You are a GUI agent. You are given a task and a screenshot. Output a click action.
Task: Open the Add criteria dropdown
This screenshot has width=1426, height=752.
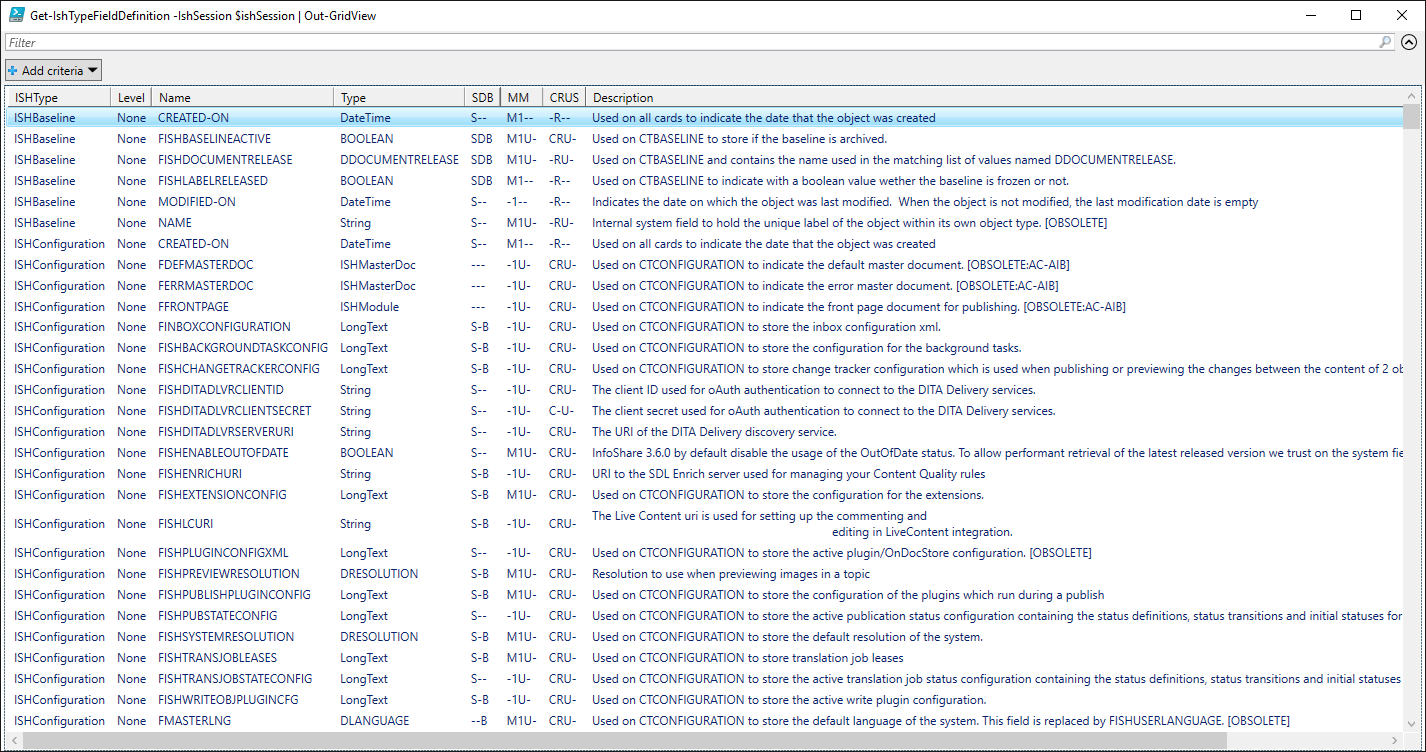click(54, 70)
